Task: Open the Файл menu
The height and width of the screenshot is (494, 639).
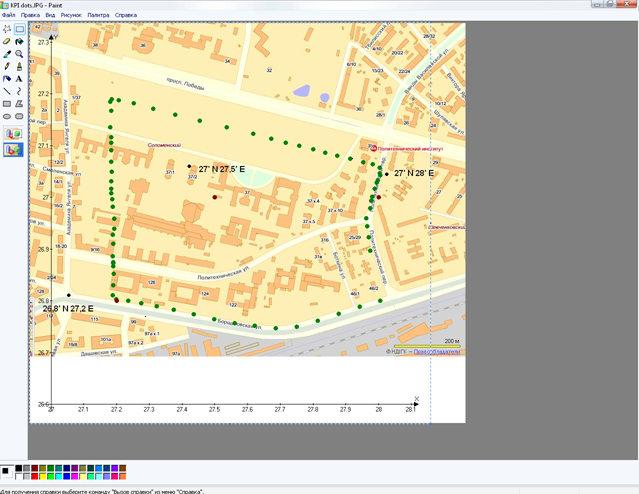Action: click(9, 15)
